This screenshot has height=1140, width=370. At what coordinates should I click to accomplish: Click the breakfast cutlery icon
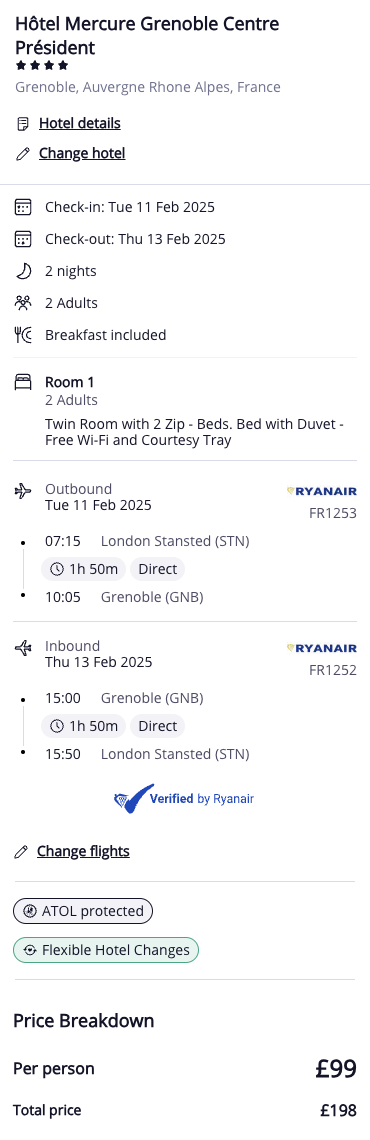[x=23, y=335]
